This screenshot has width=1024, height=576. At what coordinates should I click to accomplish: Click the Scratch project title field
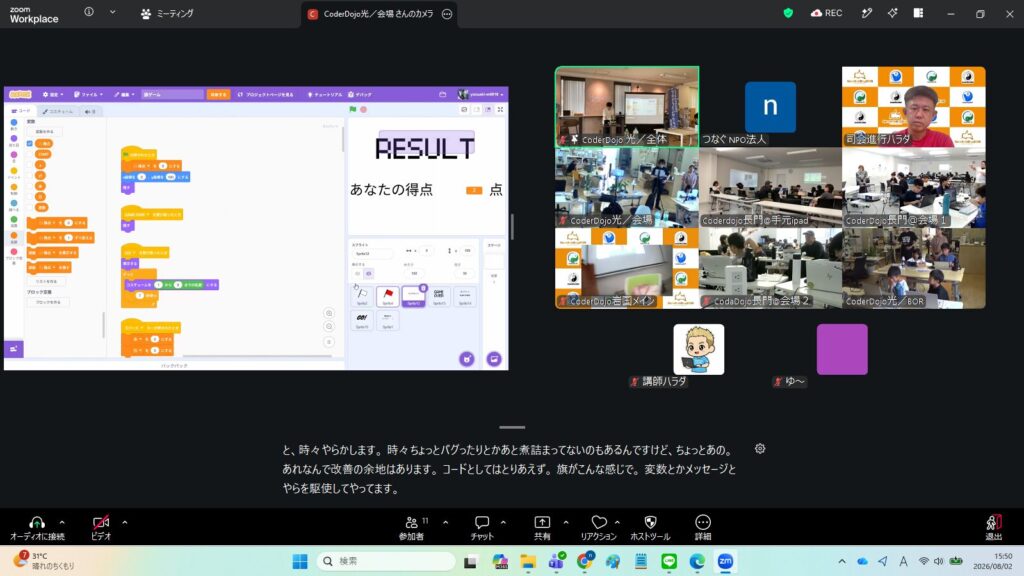[172, 95]
